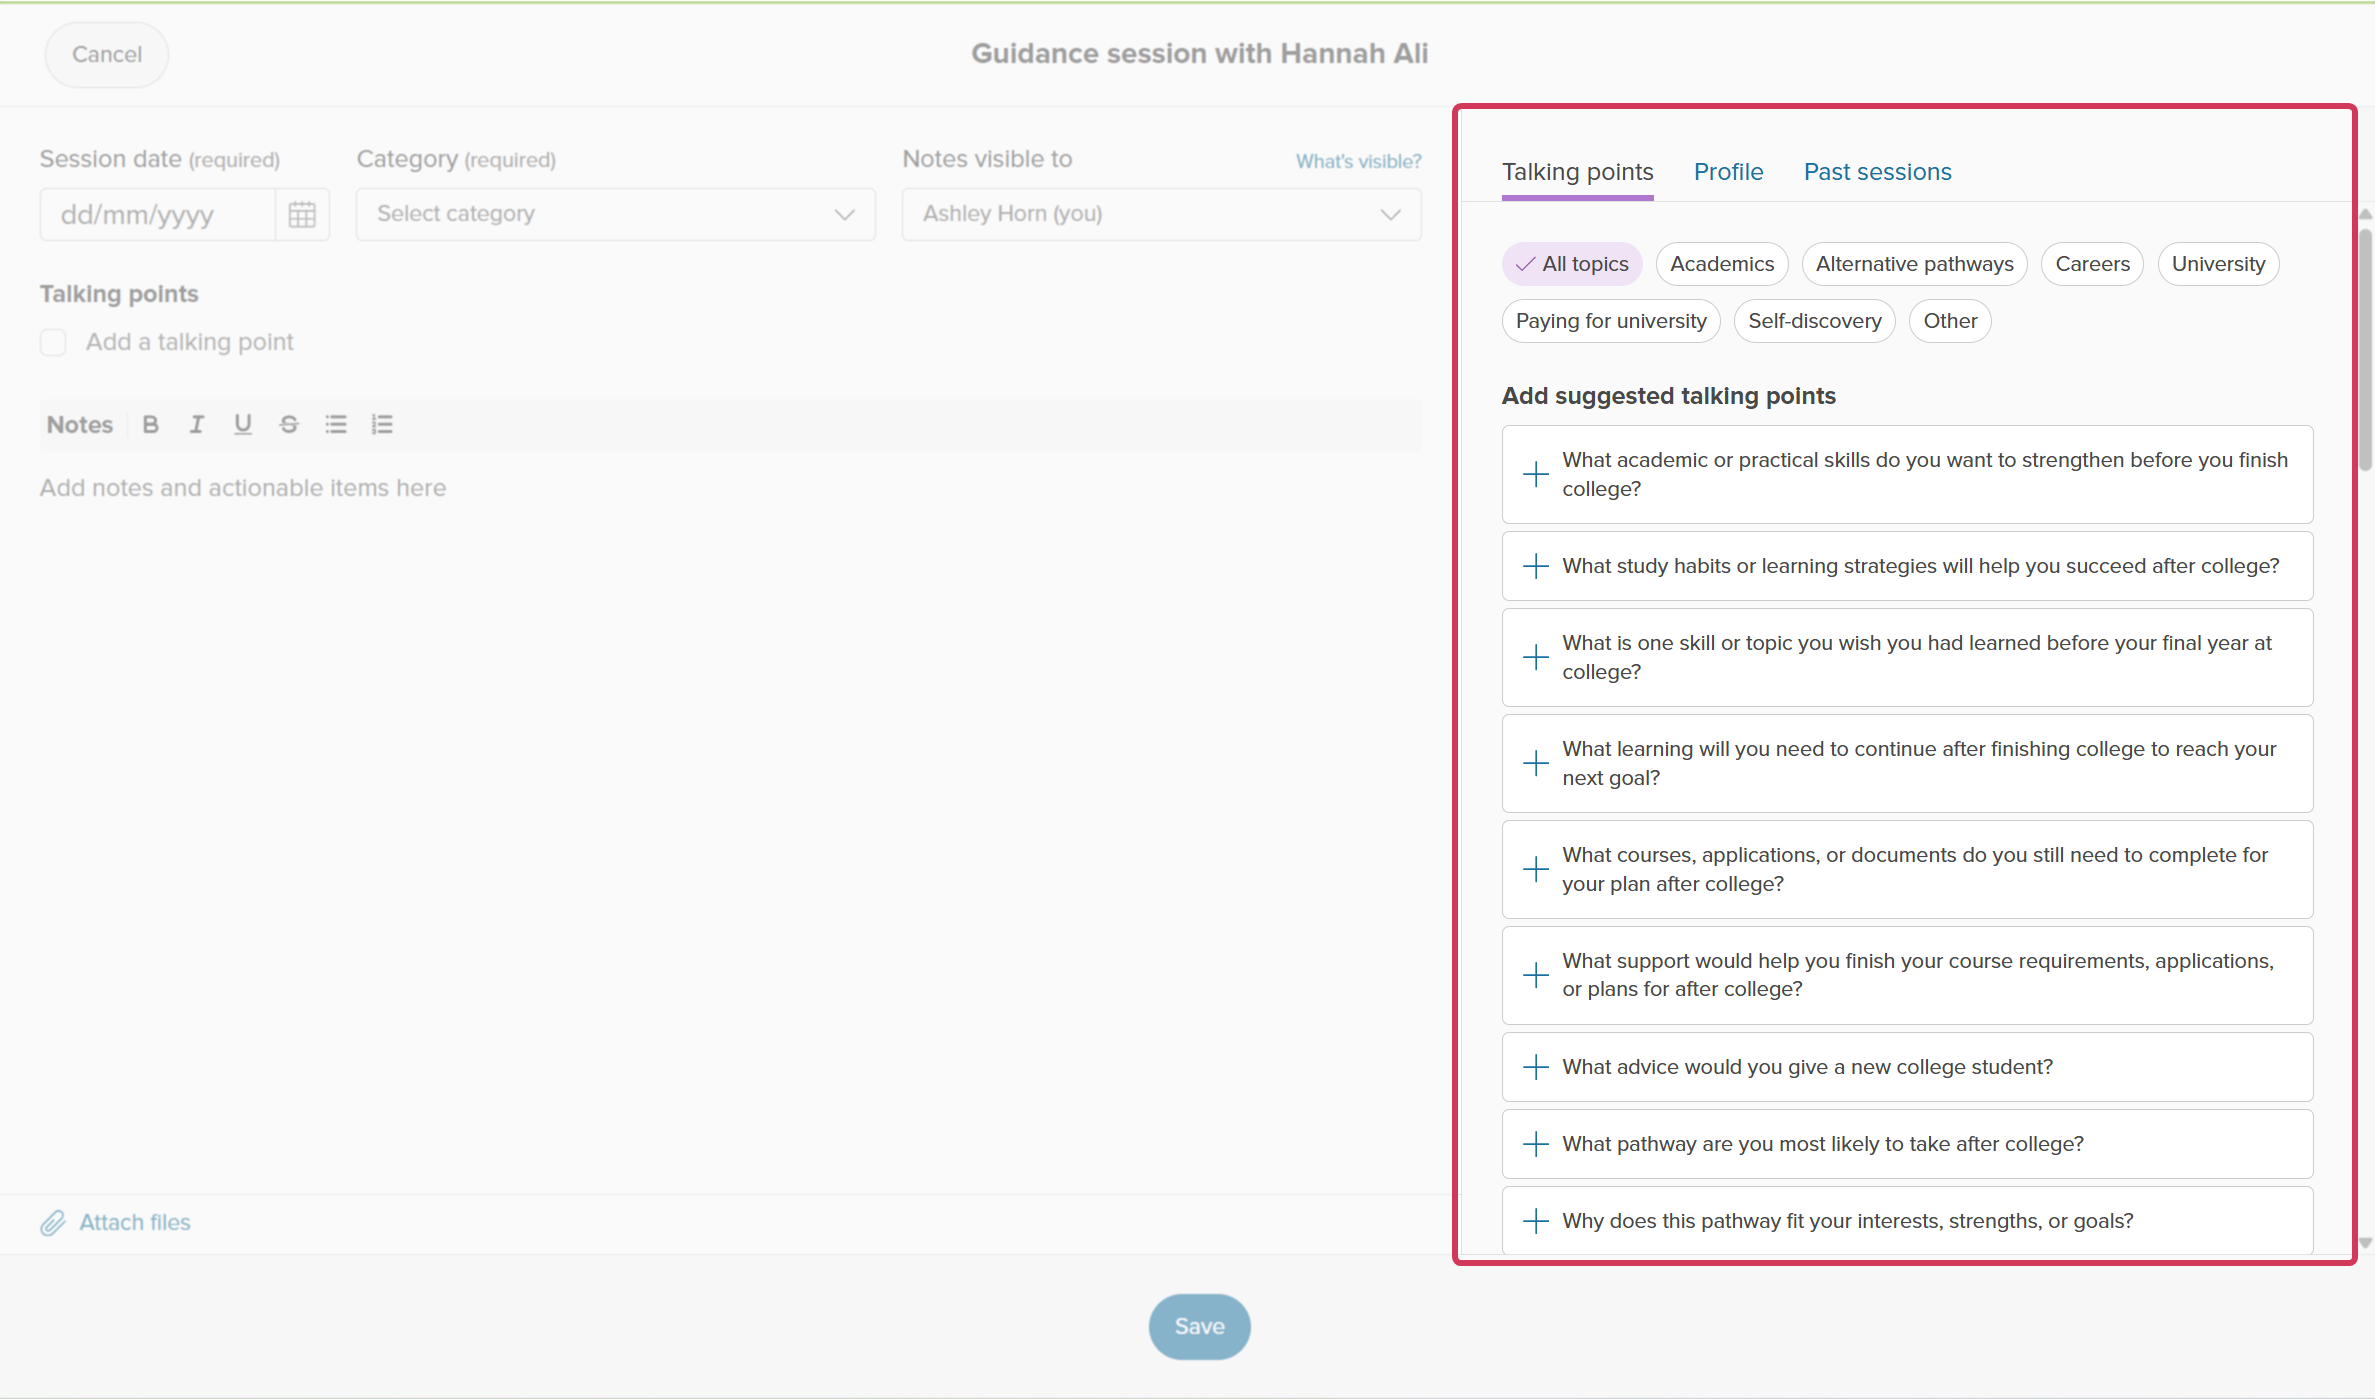
Task: Deselect the 'All topics' filter chip
Action: coord(1572,264)
